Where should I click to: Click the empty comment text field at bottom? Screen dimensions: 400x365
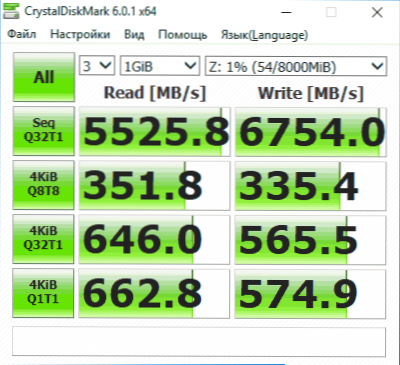click(199, 342)
